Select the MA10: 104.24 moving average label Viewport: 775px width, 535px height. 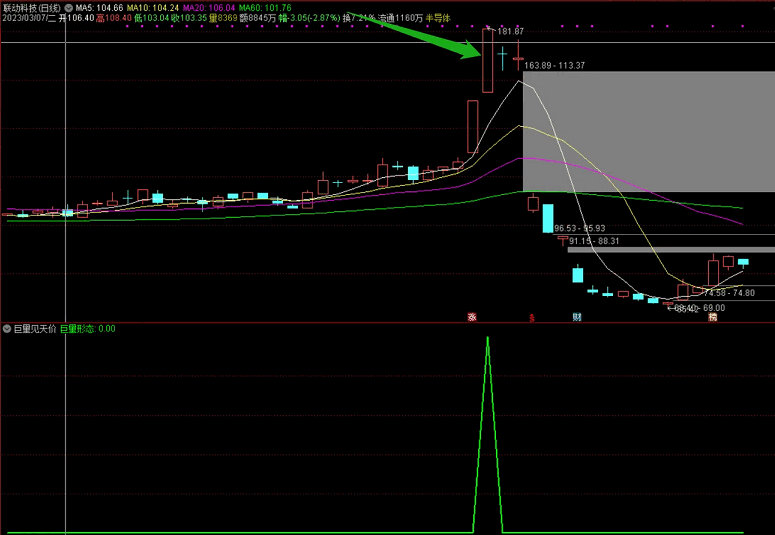tap(153, 8)
